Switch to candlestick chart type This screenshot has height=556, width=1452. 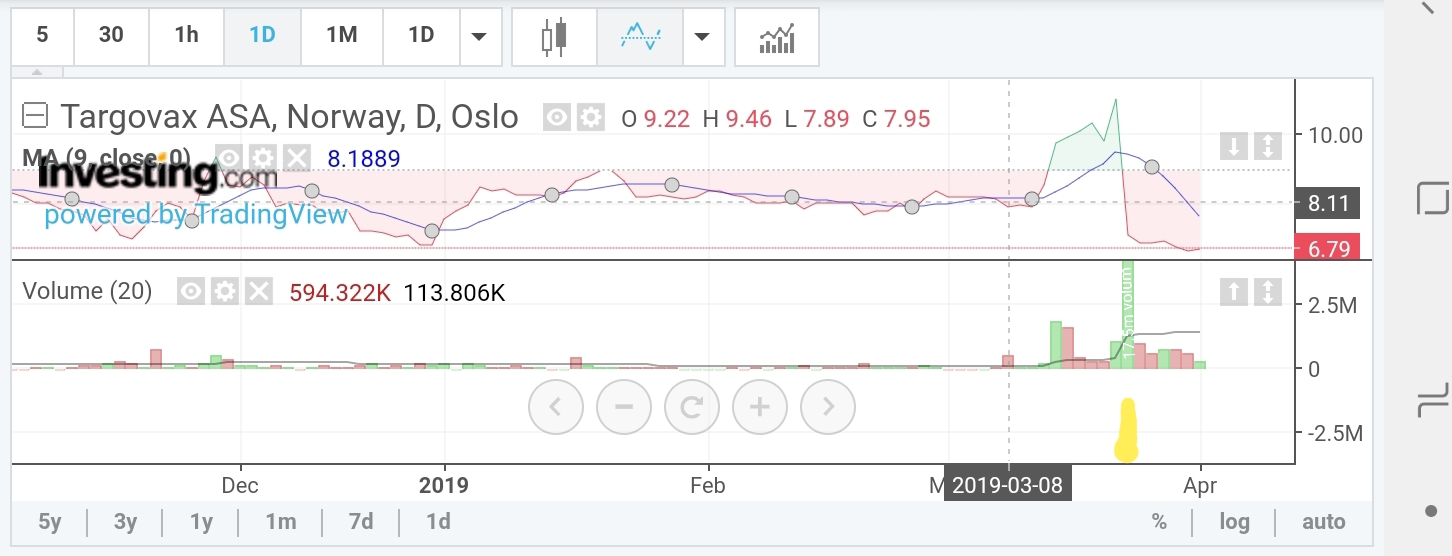[553, 37]
